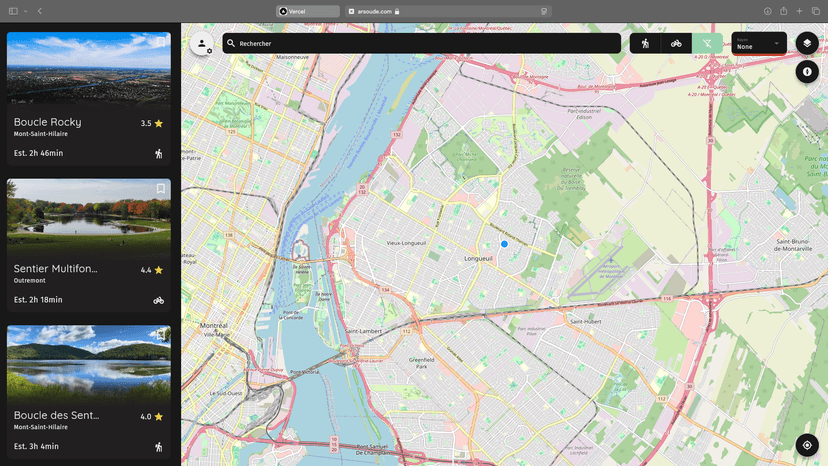Bookmark the Boucle des Sent… trail
Image resolution: width=828 pixels, height=466 pixels.
161,335
